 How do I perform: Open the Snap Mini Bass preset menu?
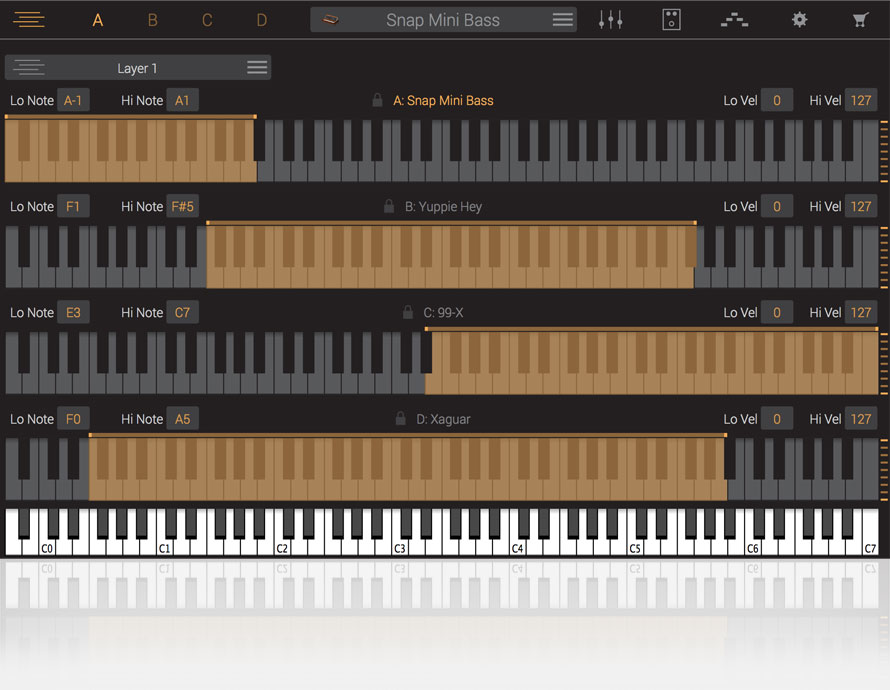coord(563,20)
